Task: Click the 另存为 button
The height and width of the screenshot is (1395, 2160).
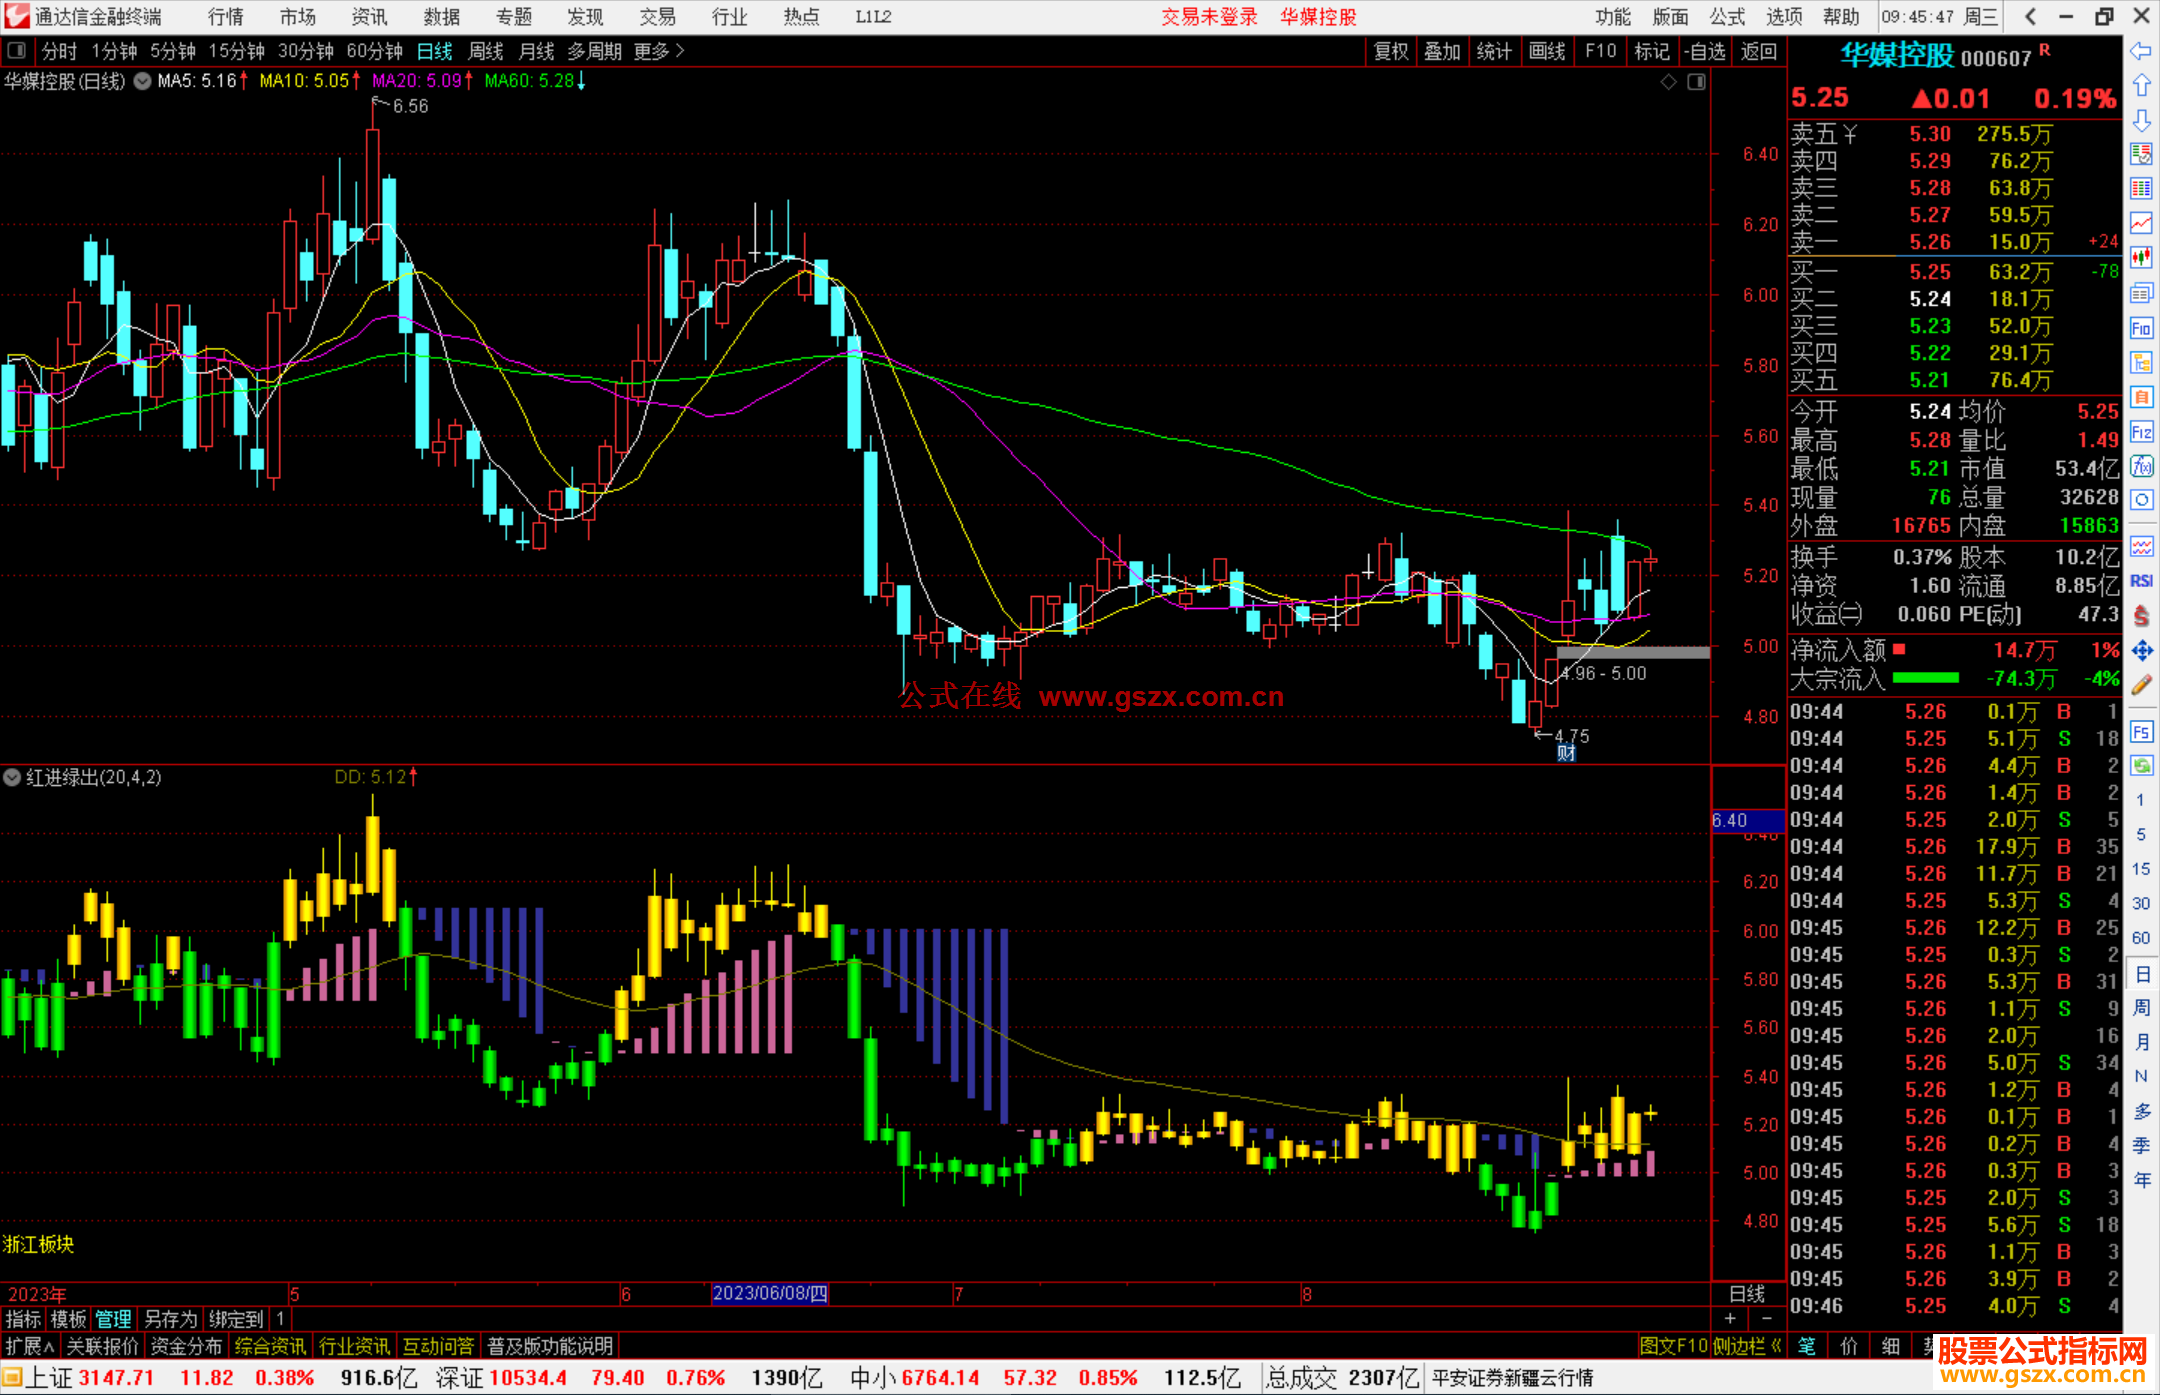Action: (x=171, y=1319)
